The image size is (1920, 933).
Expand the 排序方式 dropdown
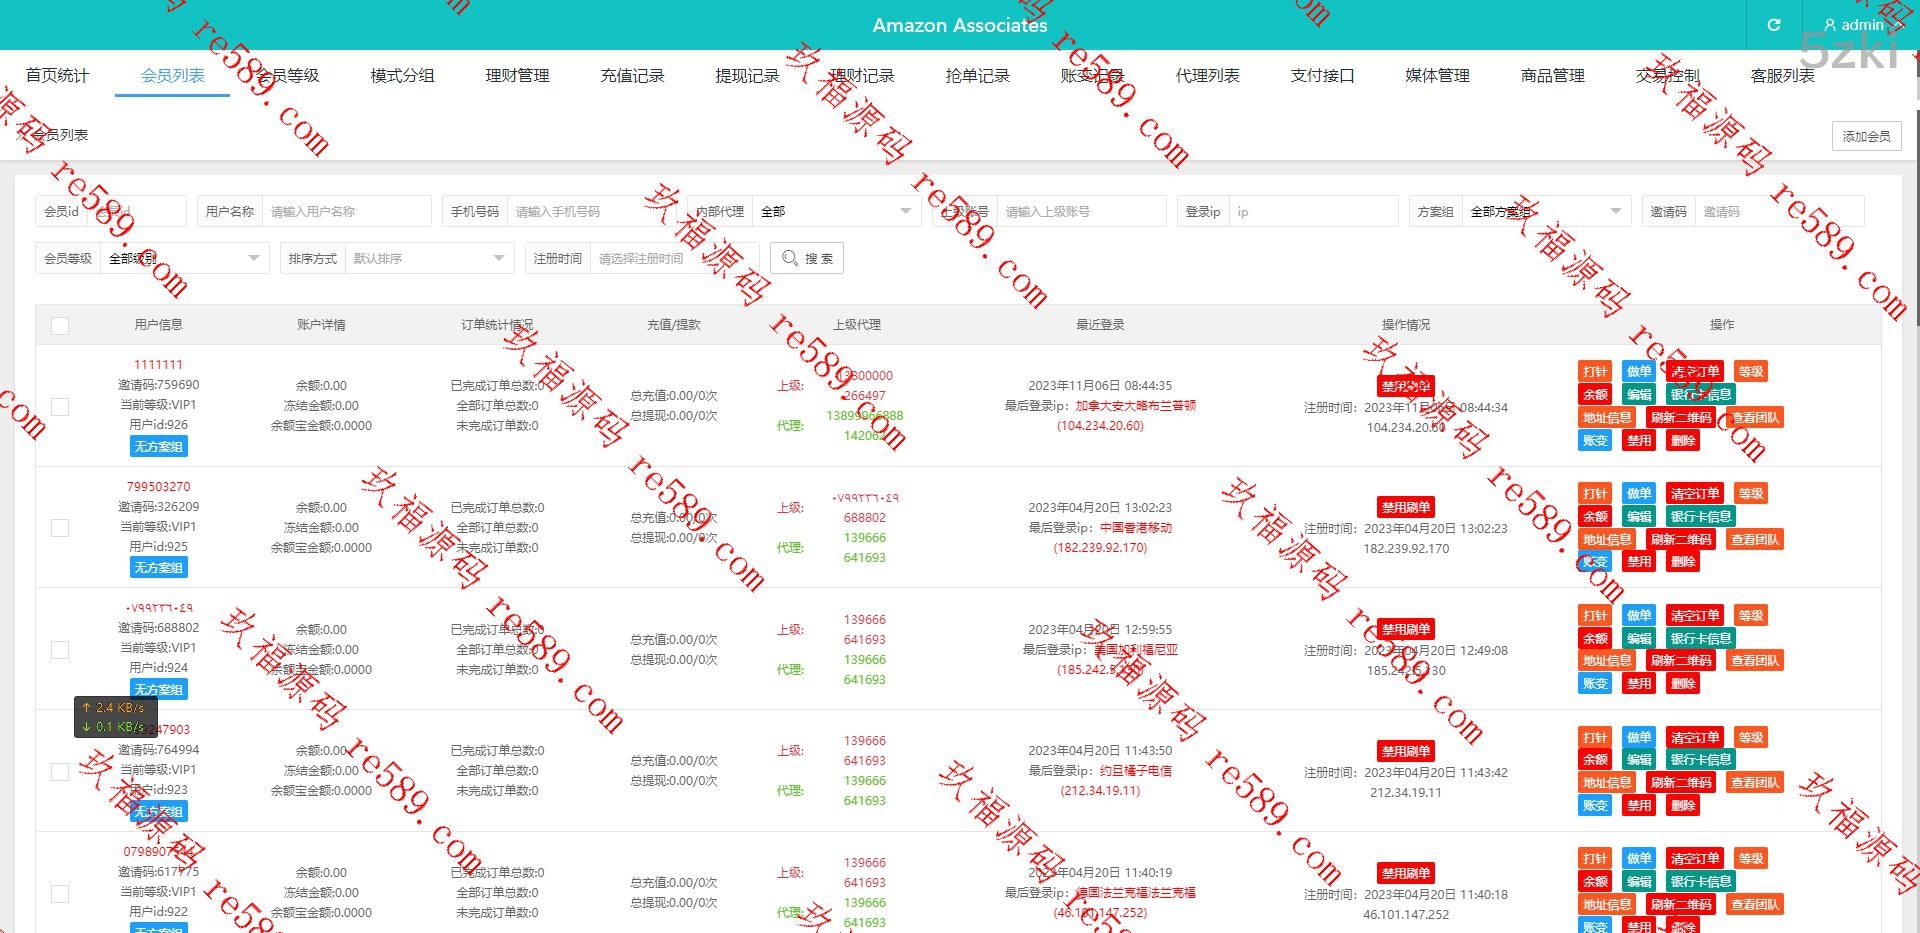(427, 258)
